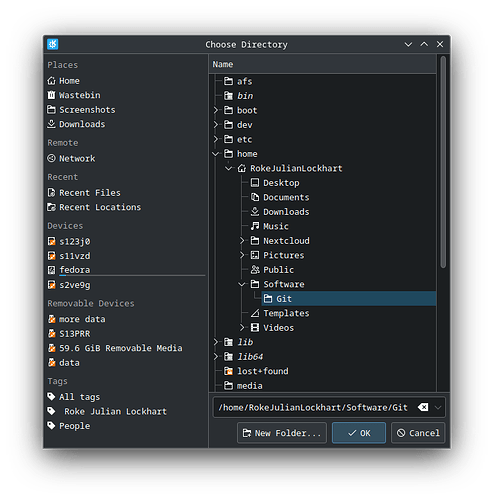Select bin folder

click(239, 96)
